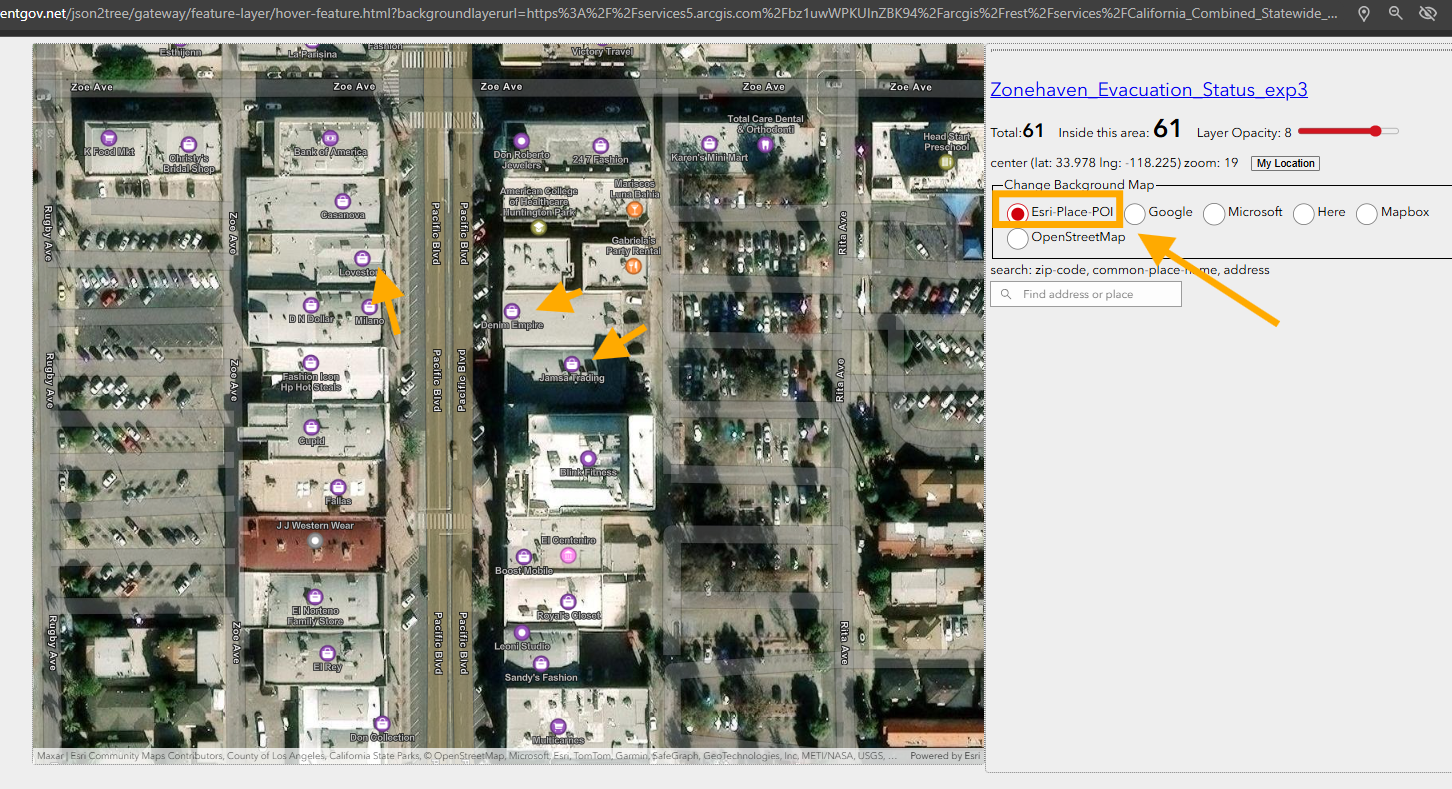This screenshot has height=789, width=1452.
Task: Click the 'search: zip-code' hint text
Action: tap(1130, 270)
